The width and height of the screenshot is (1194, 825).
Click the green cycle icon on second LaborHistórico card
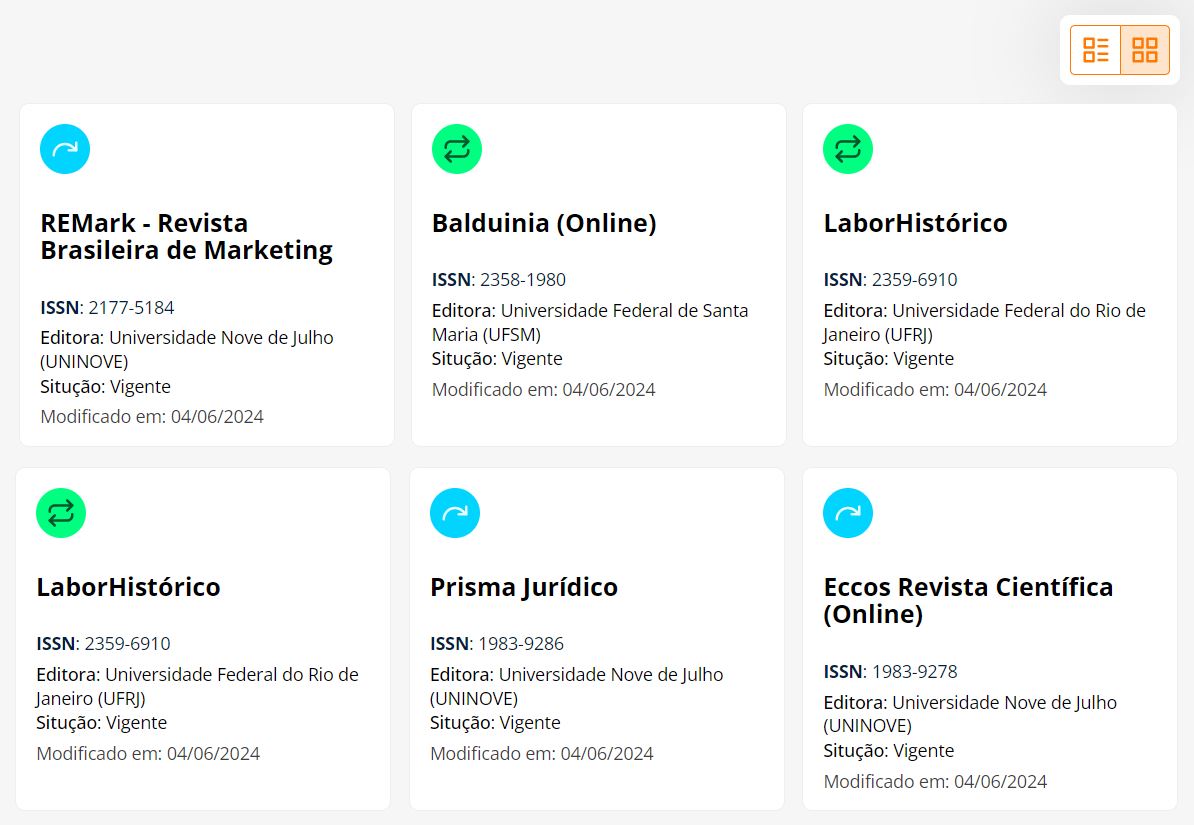click(61, 512)
